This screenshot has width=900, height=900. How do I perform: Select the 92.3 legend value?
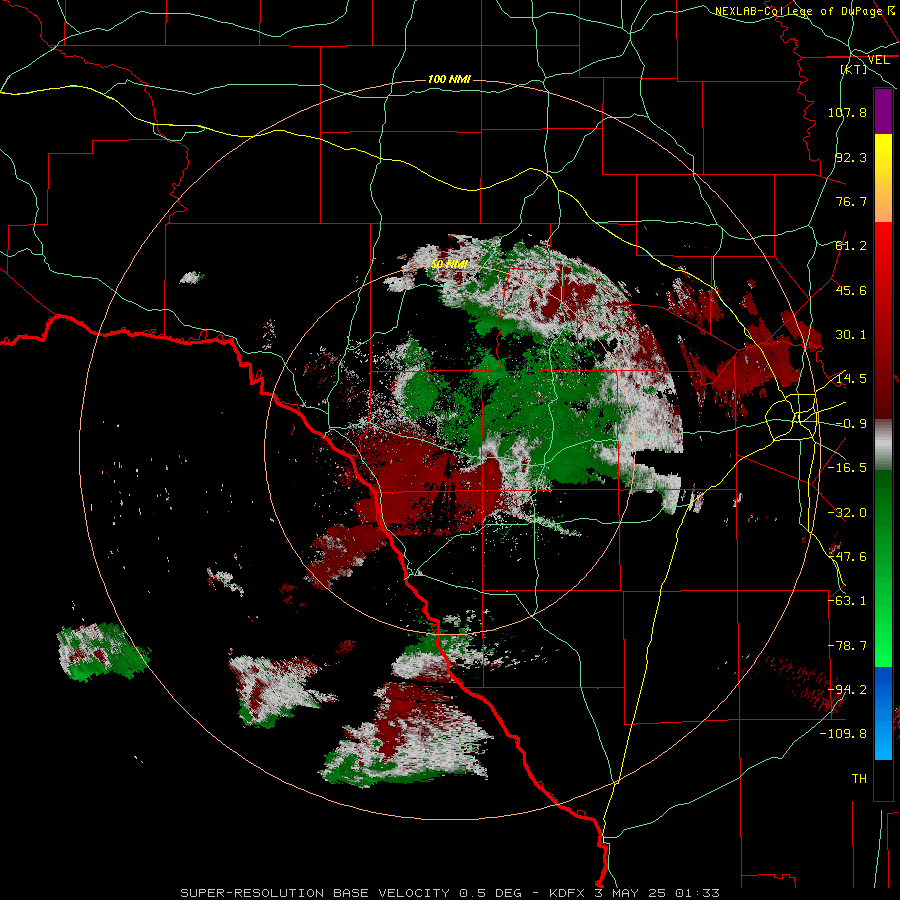851,157
